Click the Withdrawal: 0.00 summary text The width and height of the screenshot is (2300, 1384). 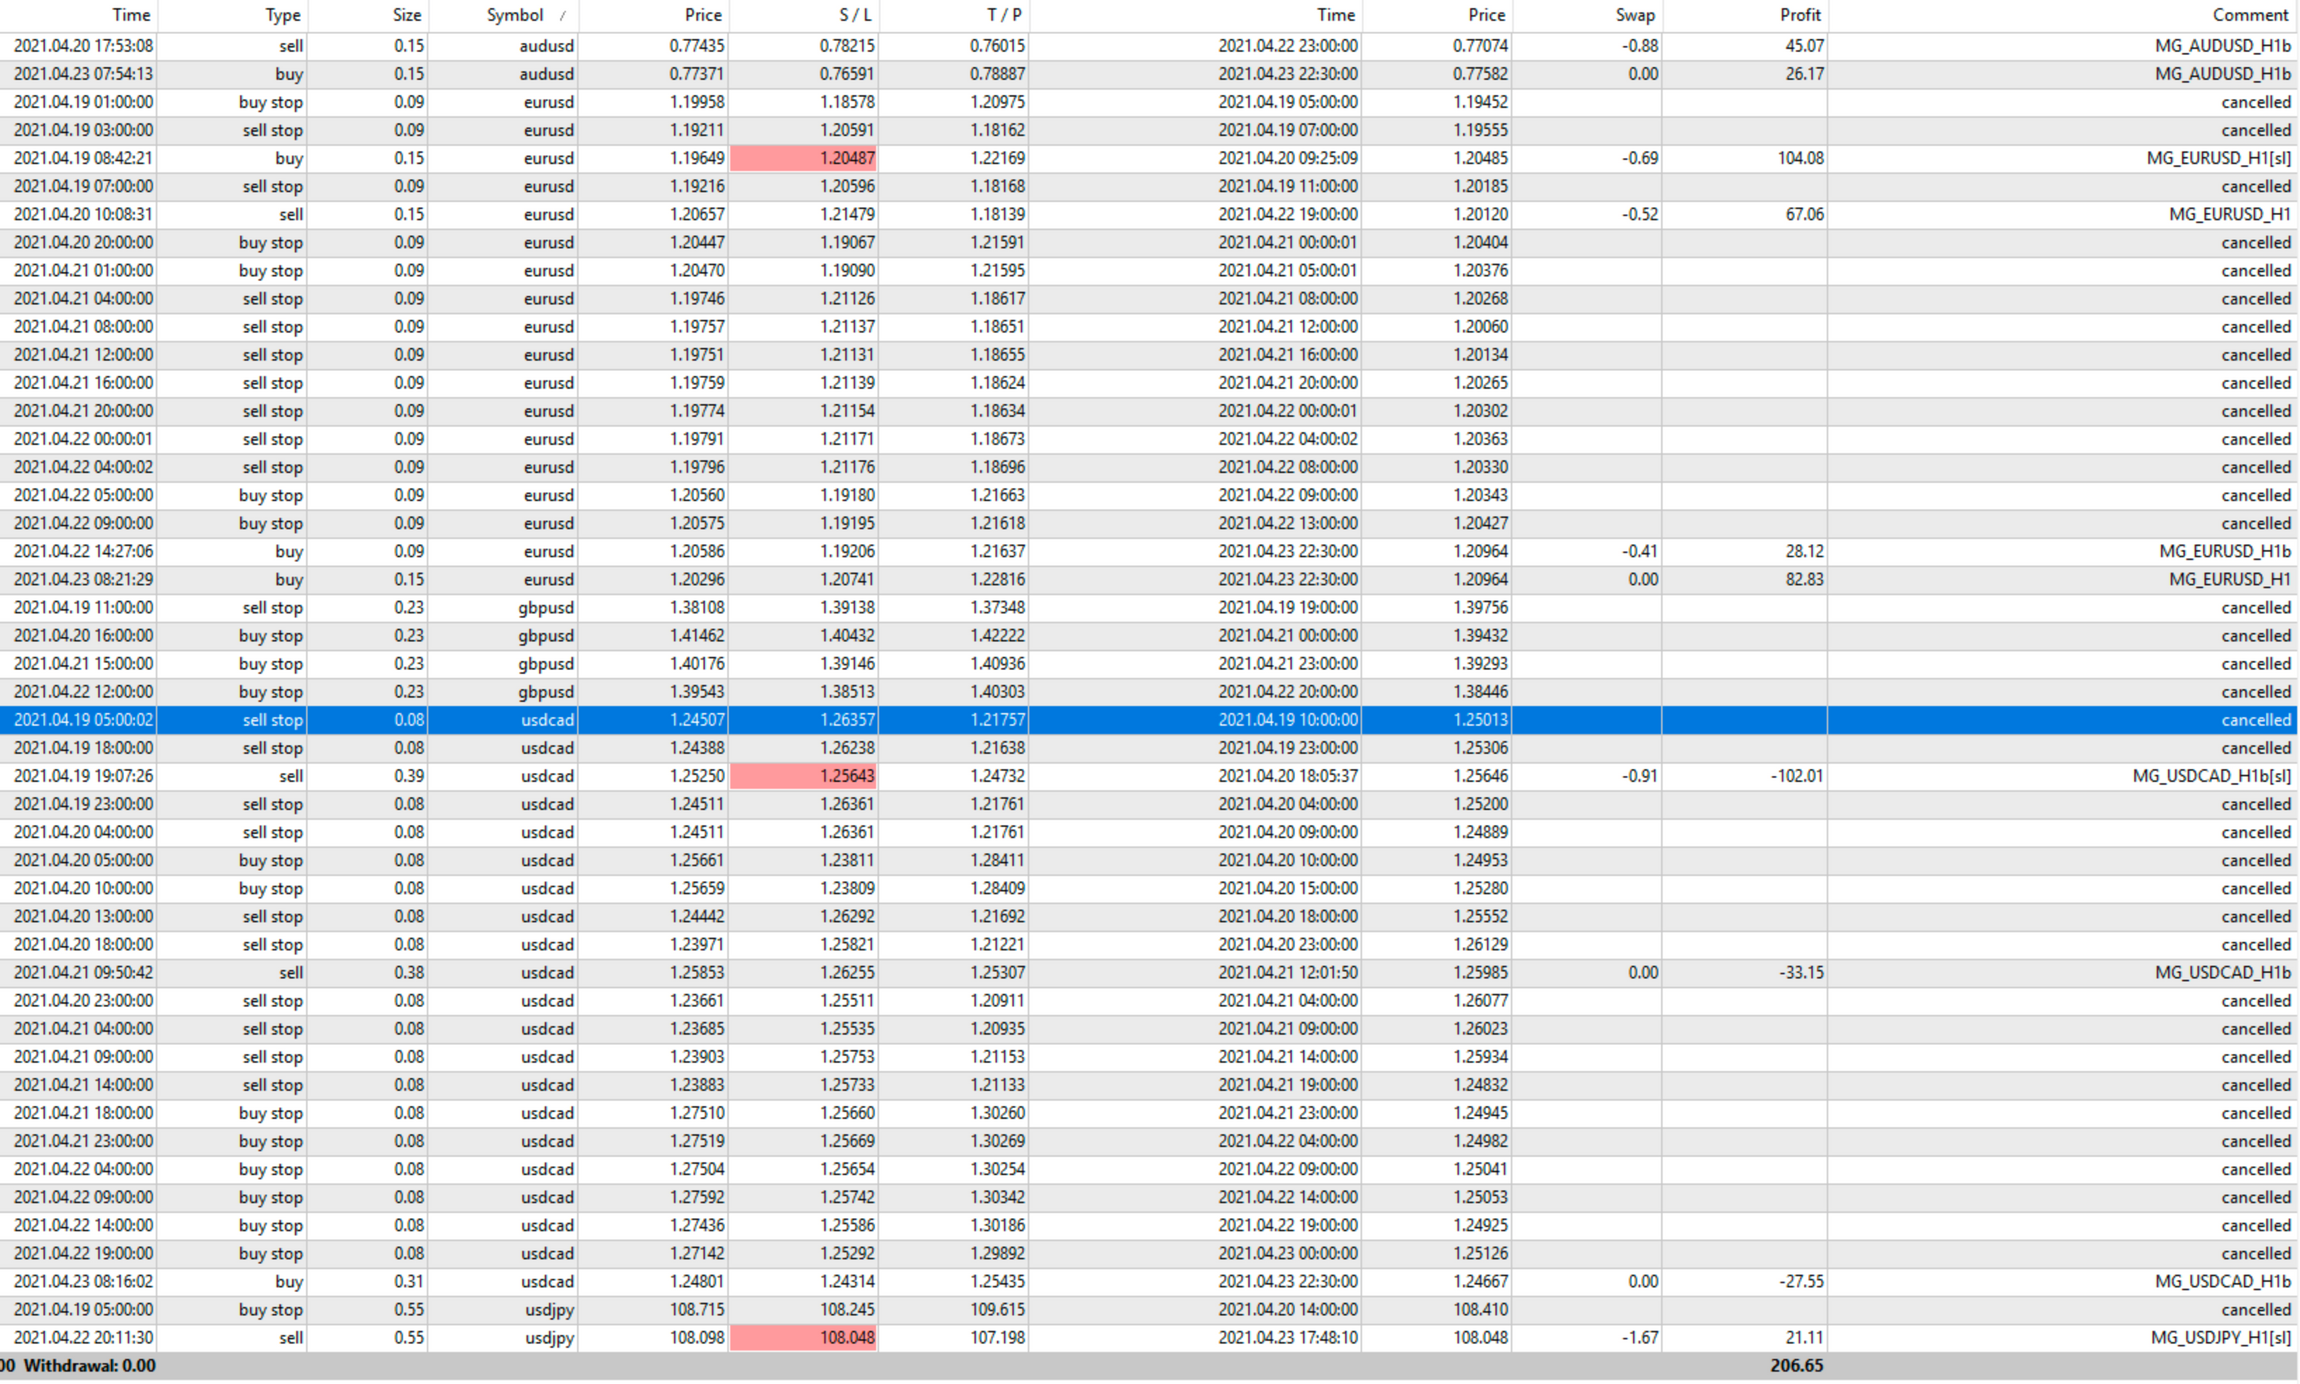89,1366
